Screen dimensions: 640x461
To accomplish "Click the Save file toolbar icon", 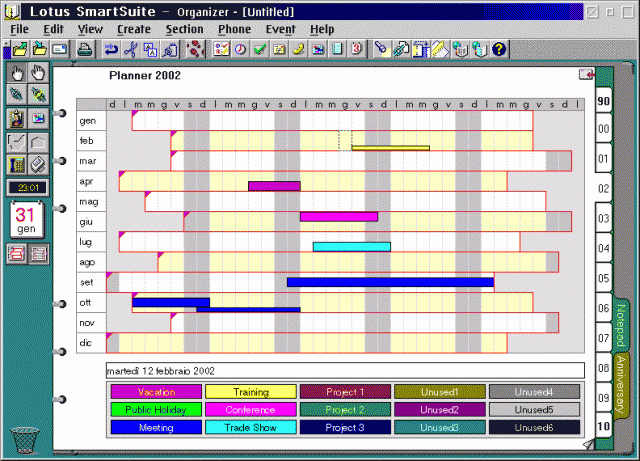I will (x=40, y=49).
